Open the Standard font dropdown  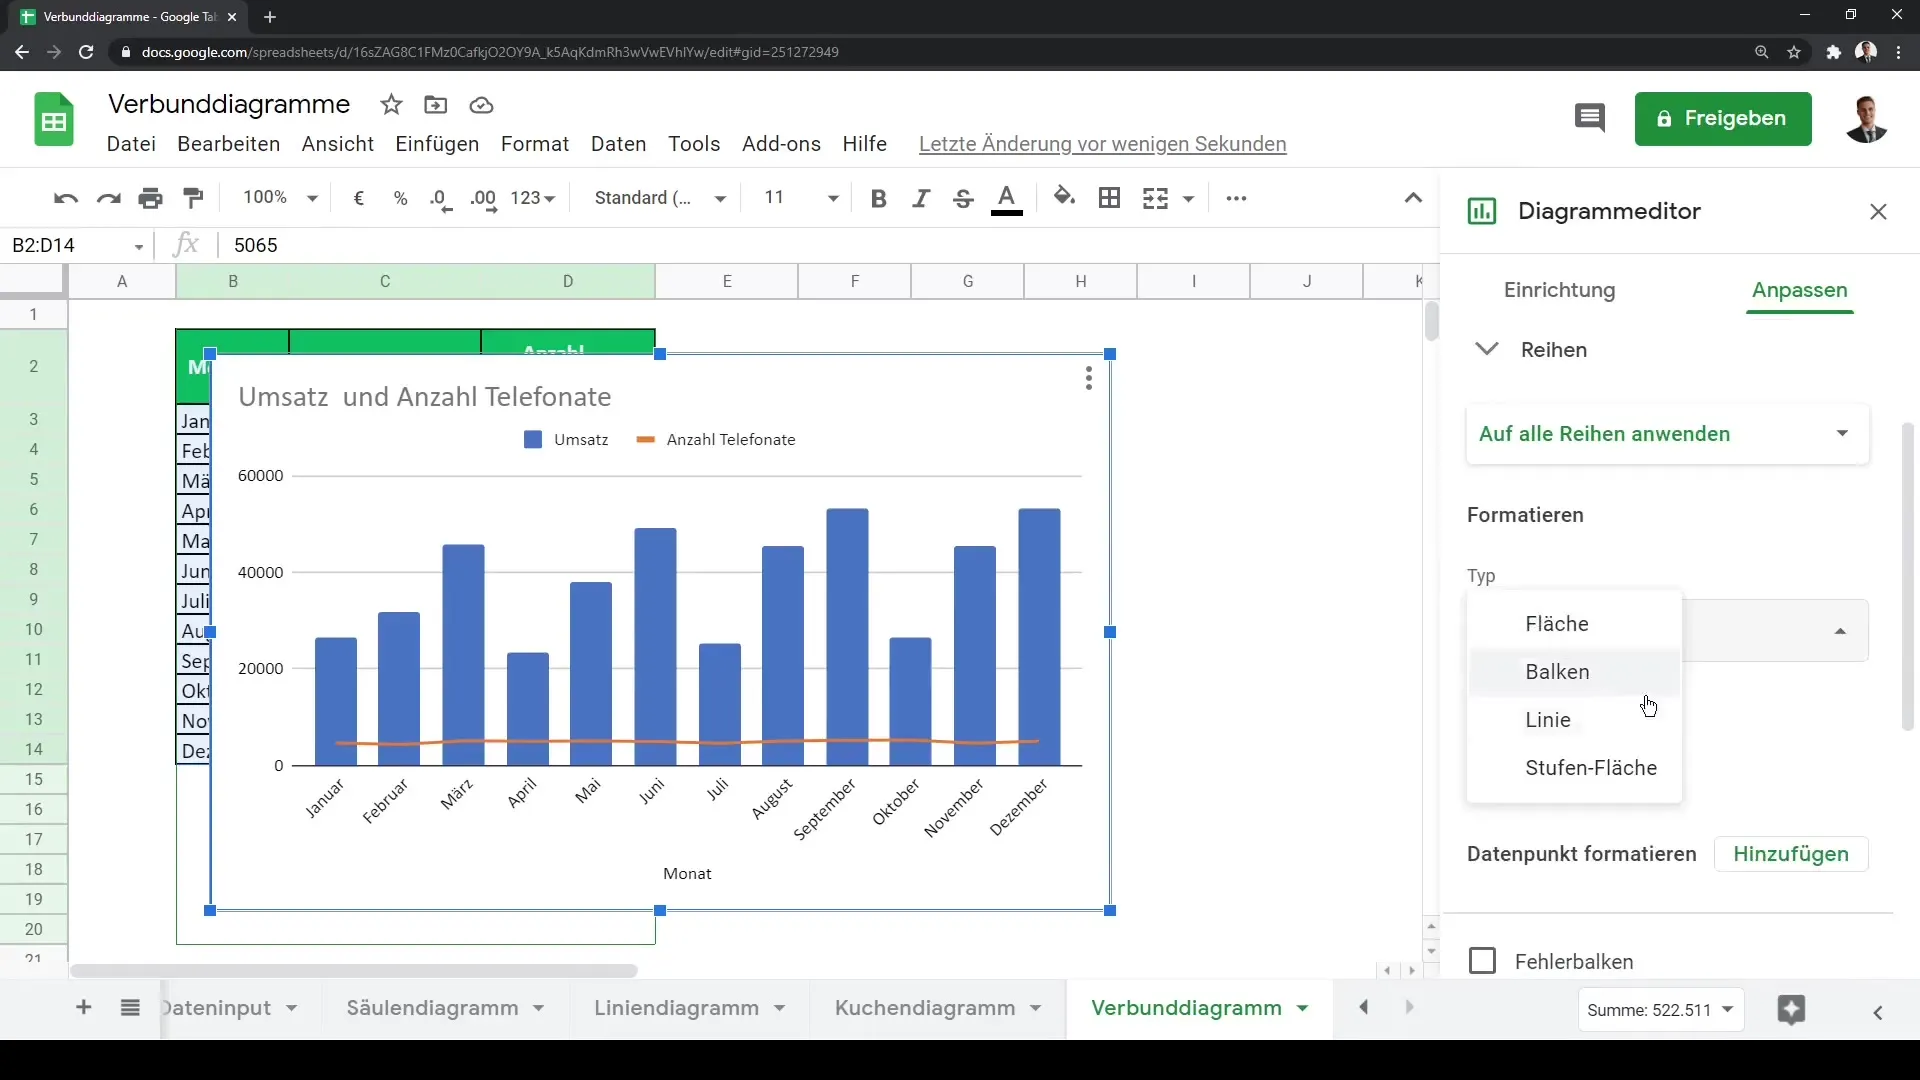pyautogui.click(x=660, y=198)
